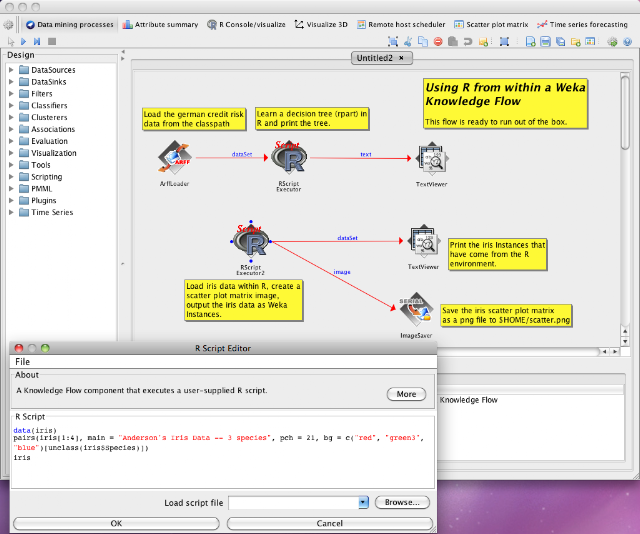This screenshot has width=640, height=534.
Task: Expand Classifiers folder
Action: tap(11, 105)
